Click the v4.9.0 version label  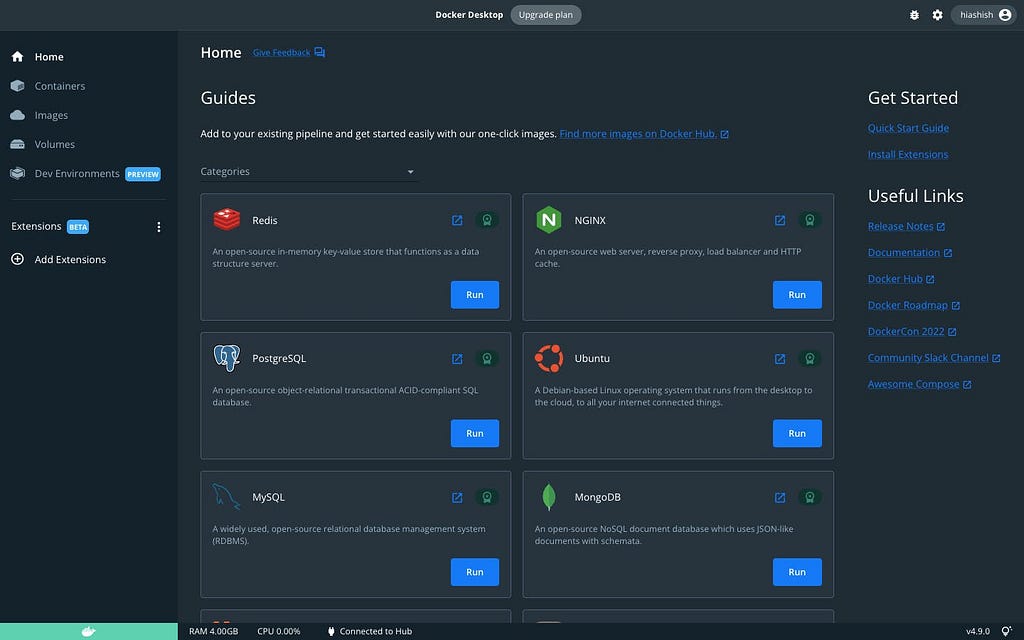tap(978, 632)
